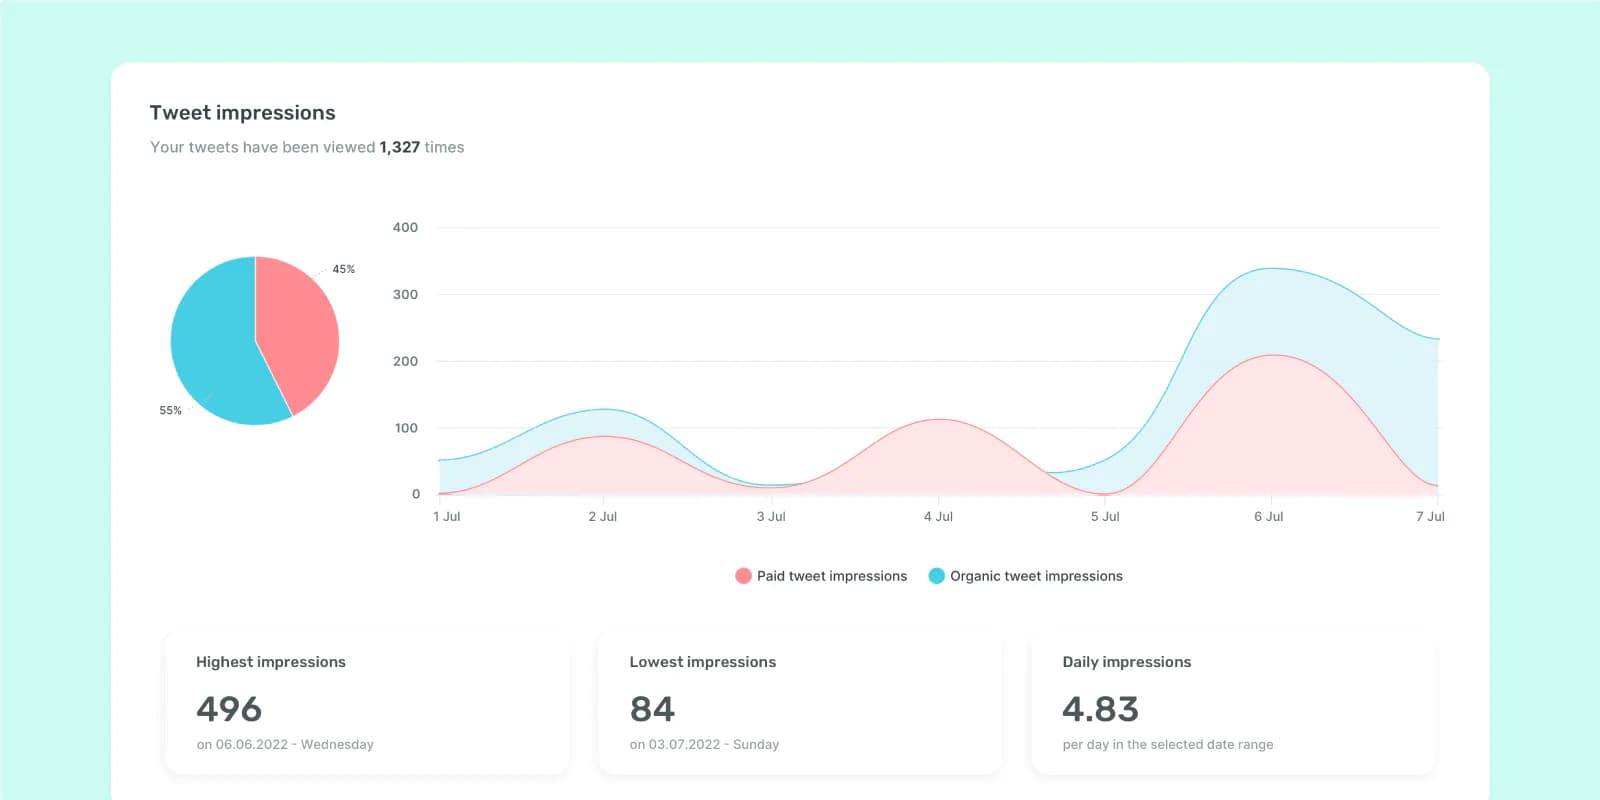Click the 4 Jul axis label
Viewport: 1600px width, 800px height.
point(938,516)
